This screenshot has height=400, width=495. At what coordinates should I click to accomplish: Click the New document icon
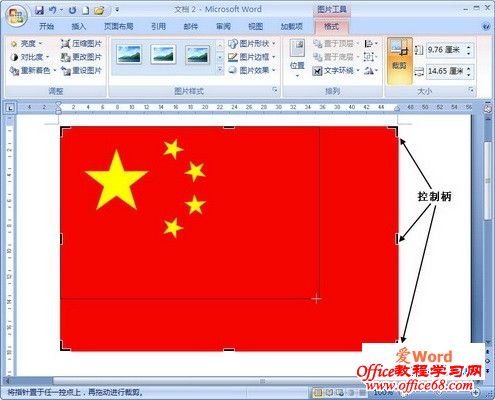[85, 10]
